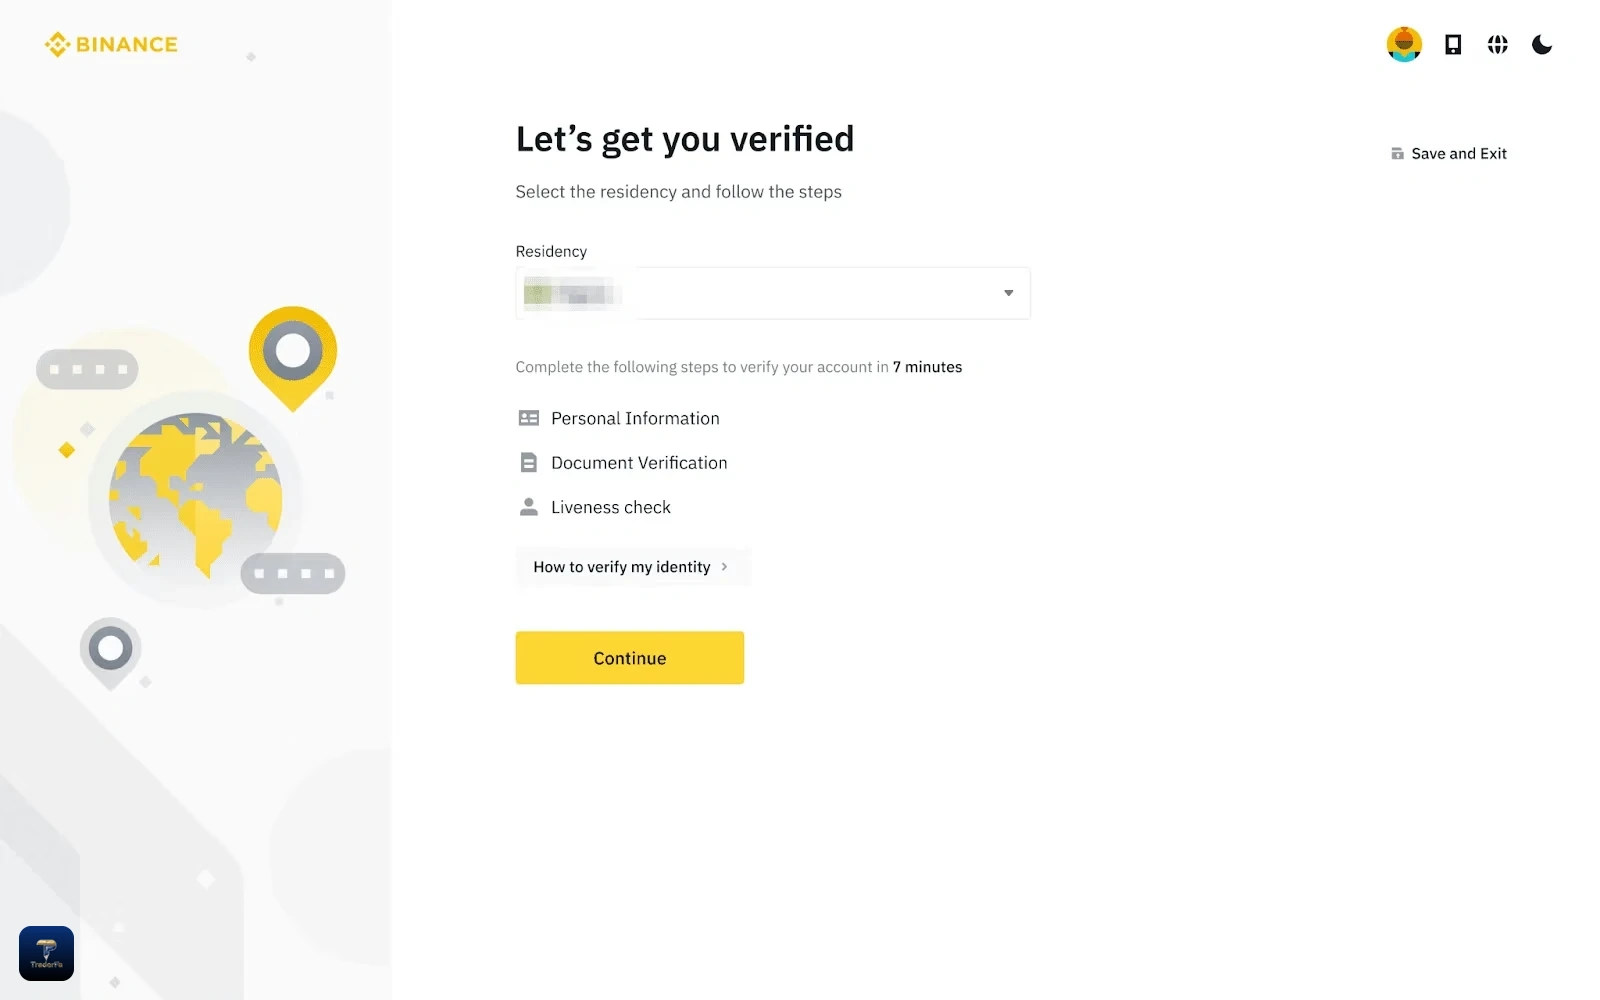Image resolution: width=1600 pixels, height=1000 pixels.
Task: Click chevron beside How to verify
Action: (724, 567)
